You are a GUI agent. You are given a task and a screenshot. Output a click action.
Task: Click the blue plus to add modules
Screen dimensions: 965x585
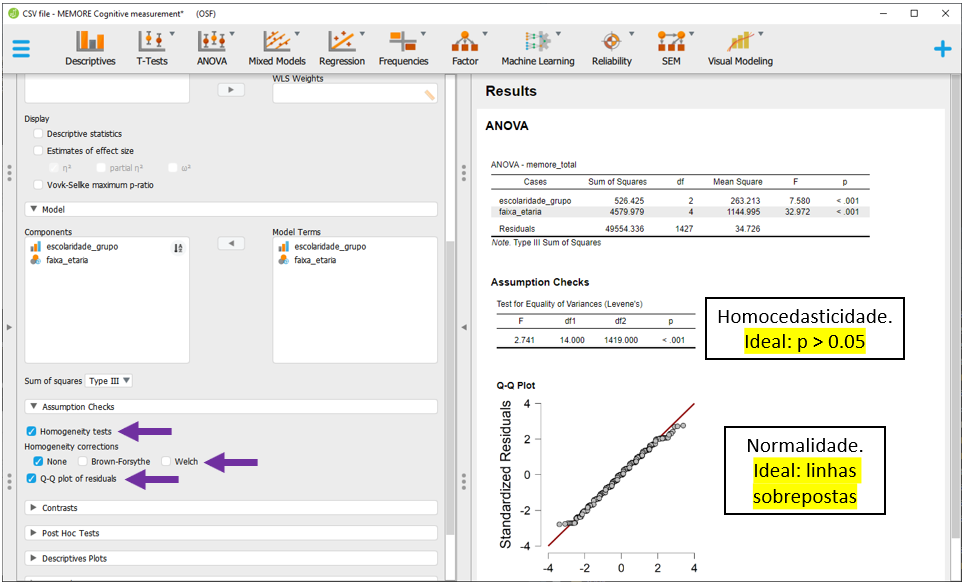click(942, 49)
